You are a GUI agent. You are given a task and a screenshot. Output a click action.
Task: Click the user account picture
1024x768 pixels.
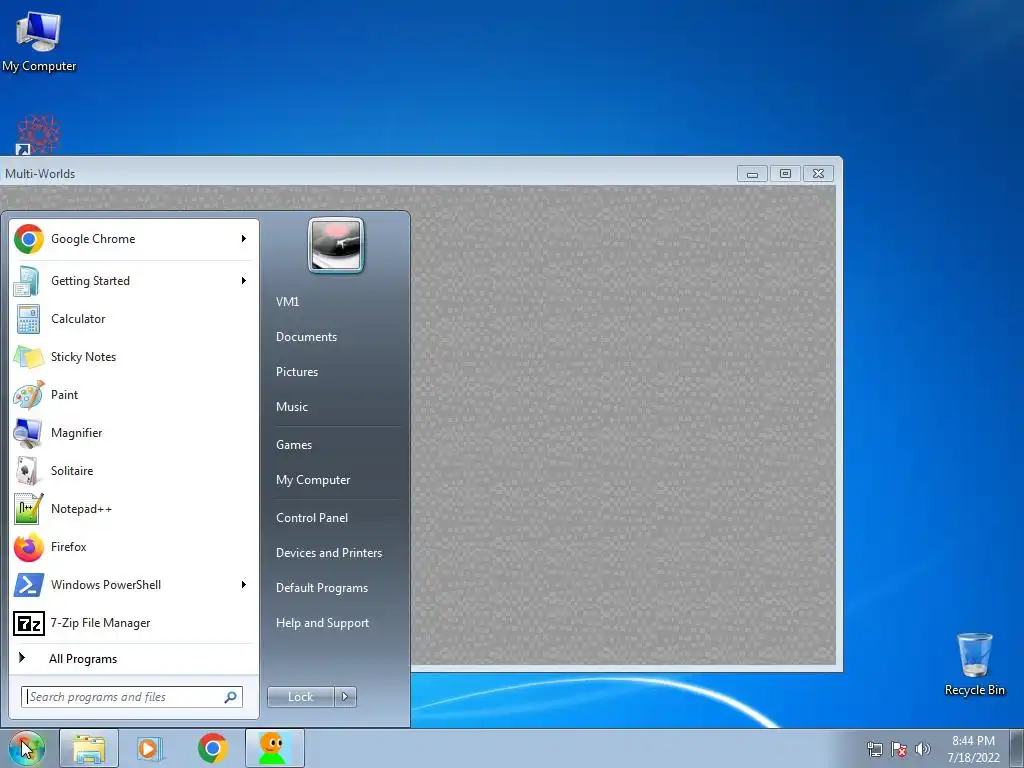[336, 245]
